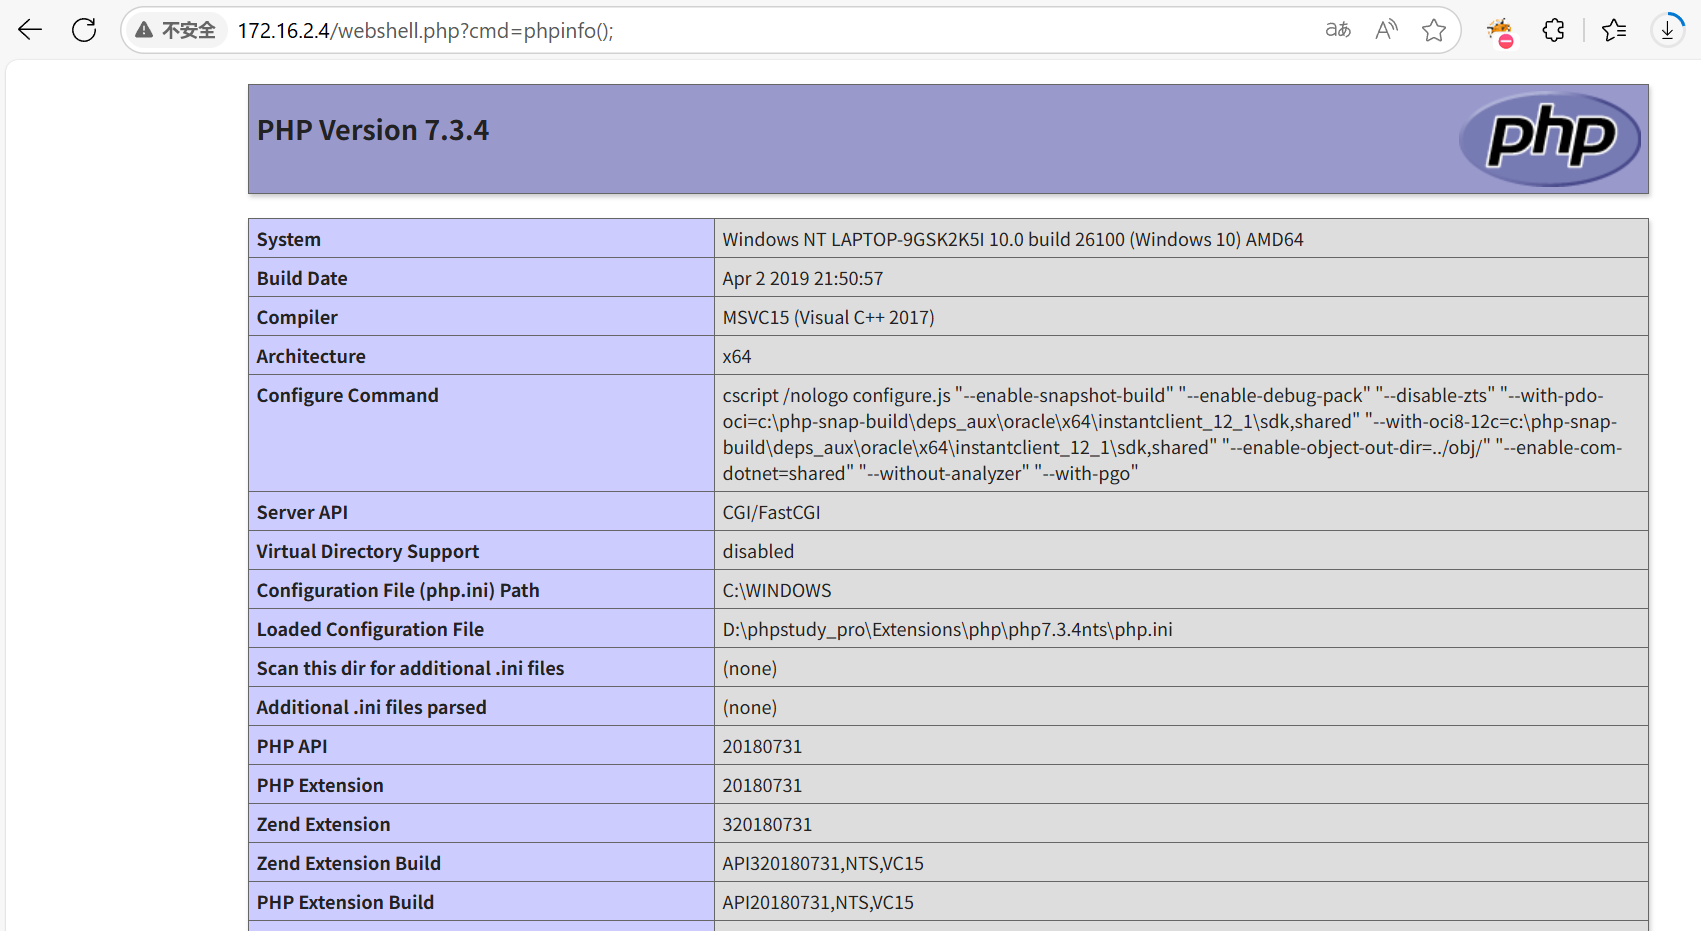This screenshot has height=931, width=1701.
Task: Add page to favorites with star icon
Action: pyautogui.click(x=1434, y=30)
